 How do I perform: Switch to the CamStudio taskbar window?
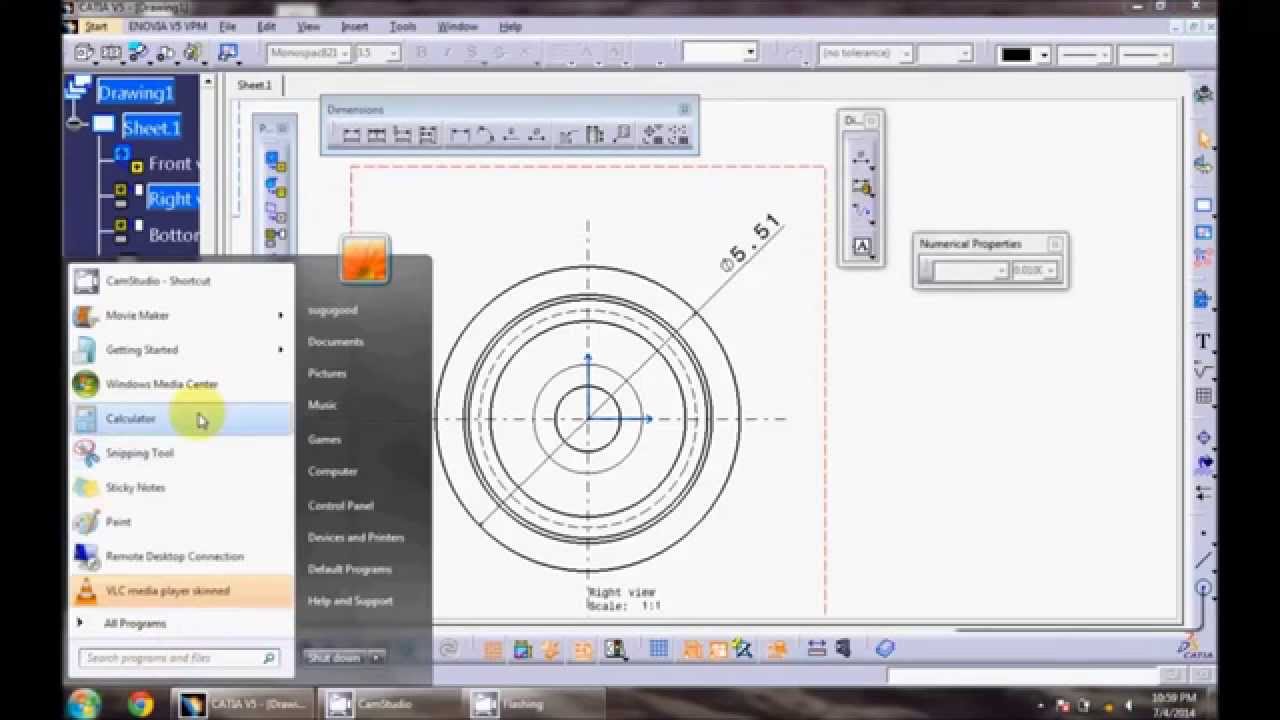(386, 704)
